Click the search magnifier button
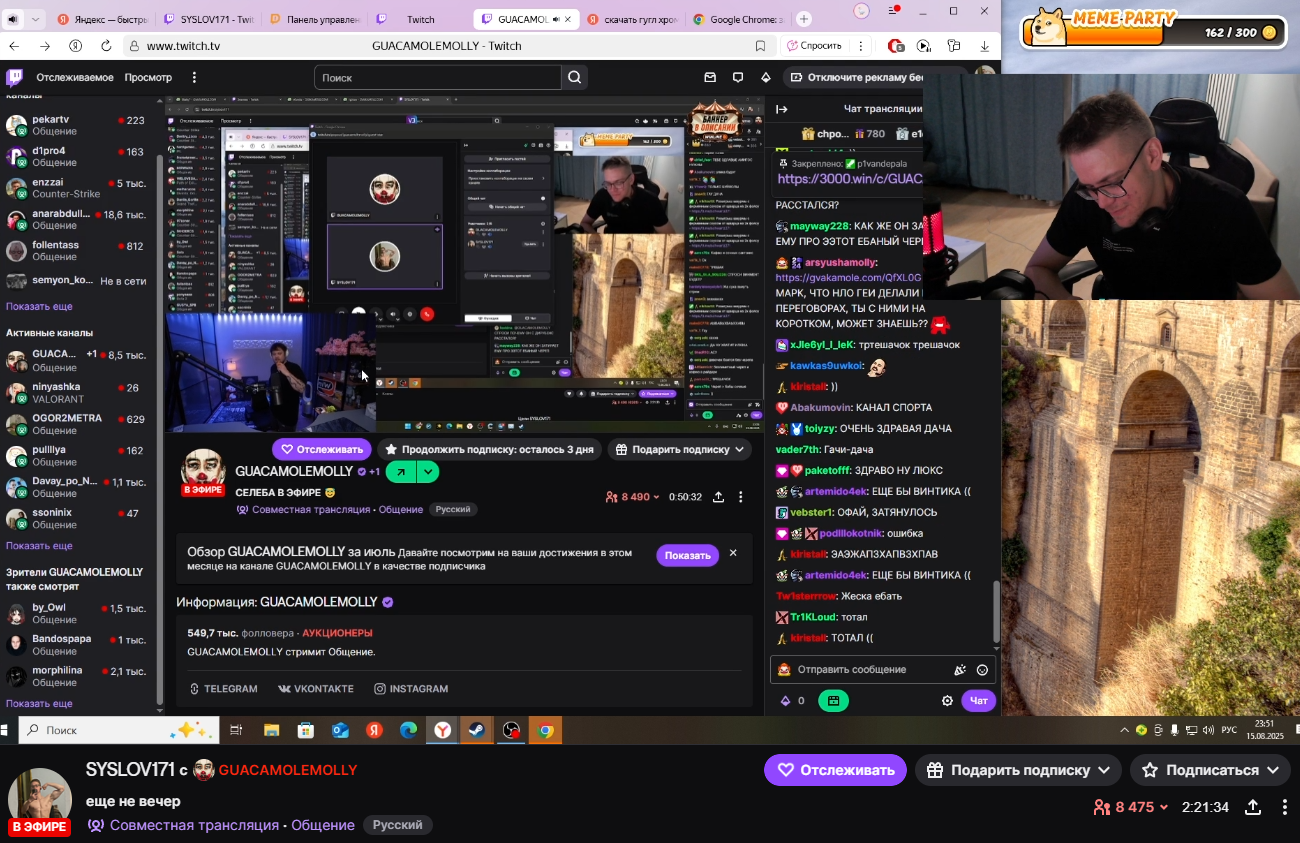The height and width of the screenshot is (843, 1300). pos(574,77)
